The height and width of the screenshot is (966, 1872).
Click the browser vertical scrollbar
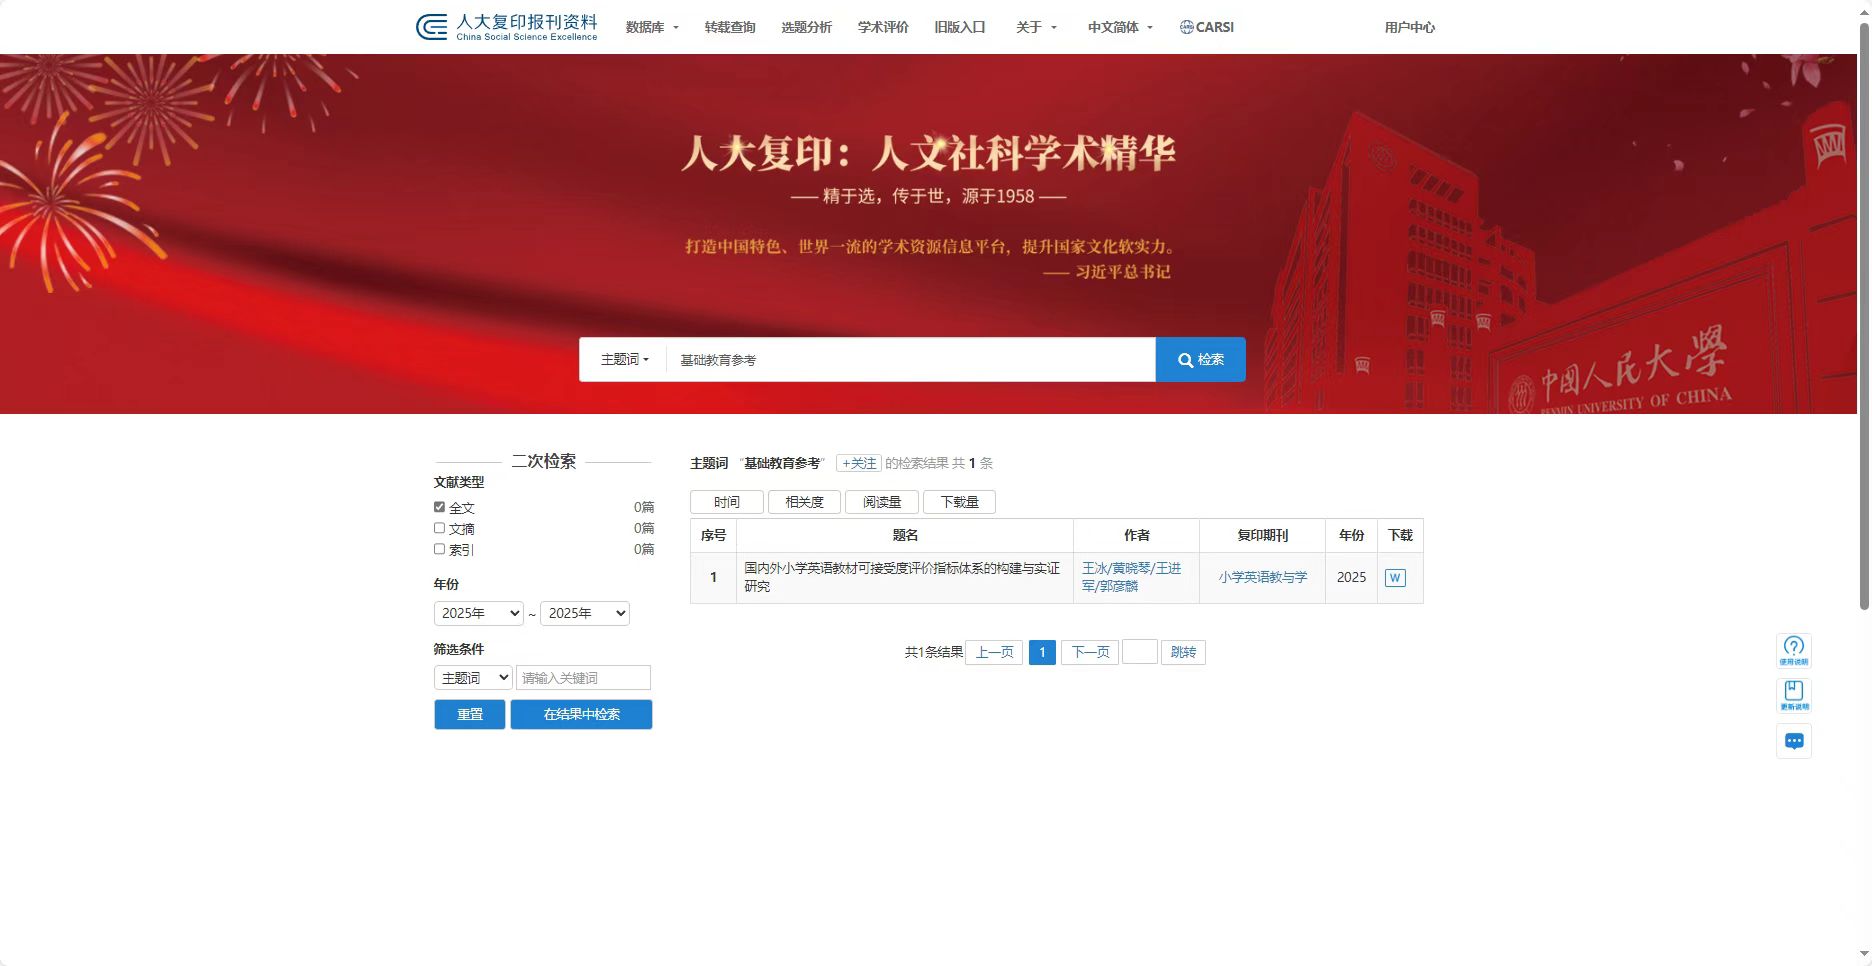pos(1864,315)
